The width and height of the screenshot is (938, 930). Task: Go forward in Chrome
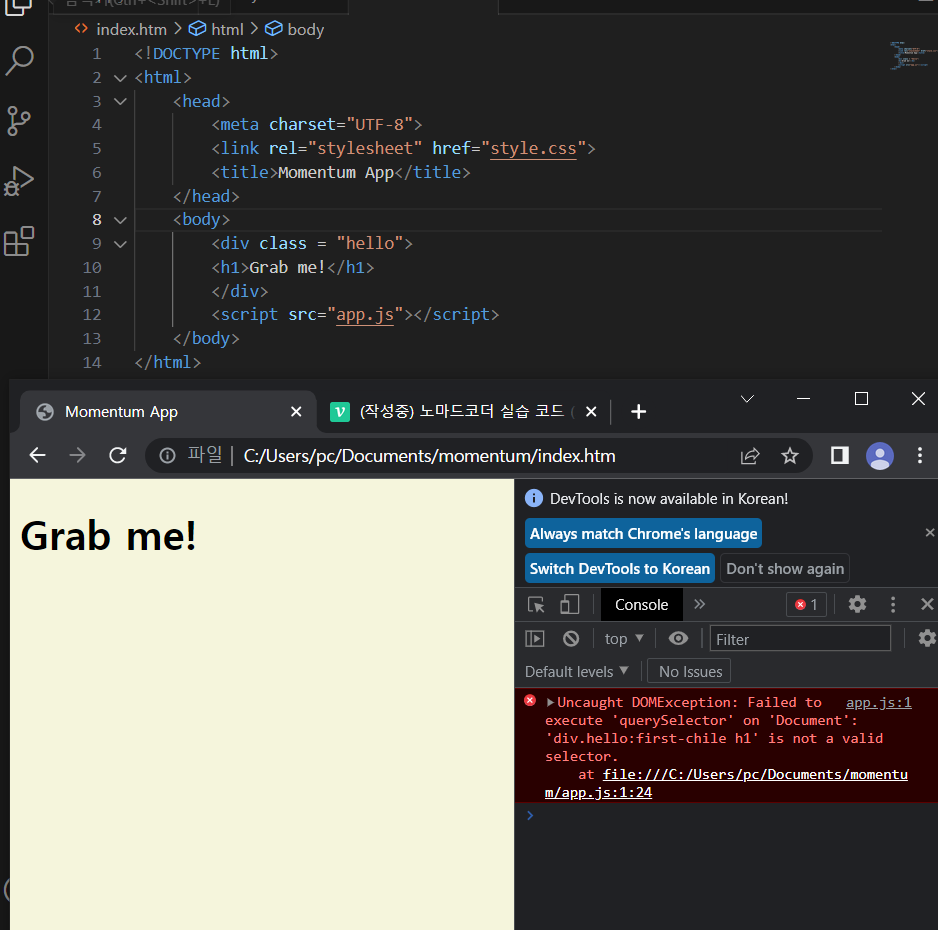77,456
